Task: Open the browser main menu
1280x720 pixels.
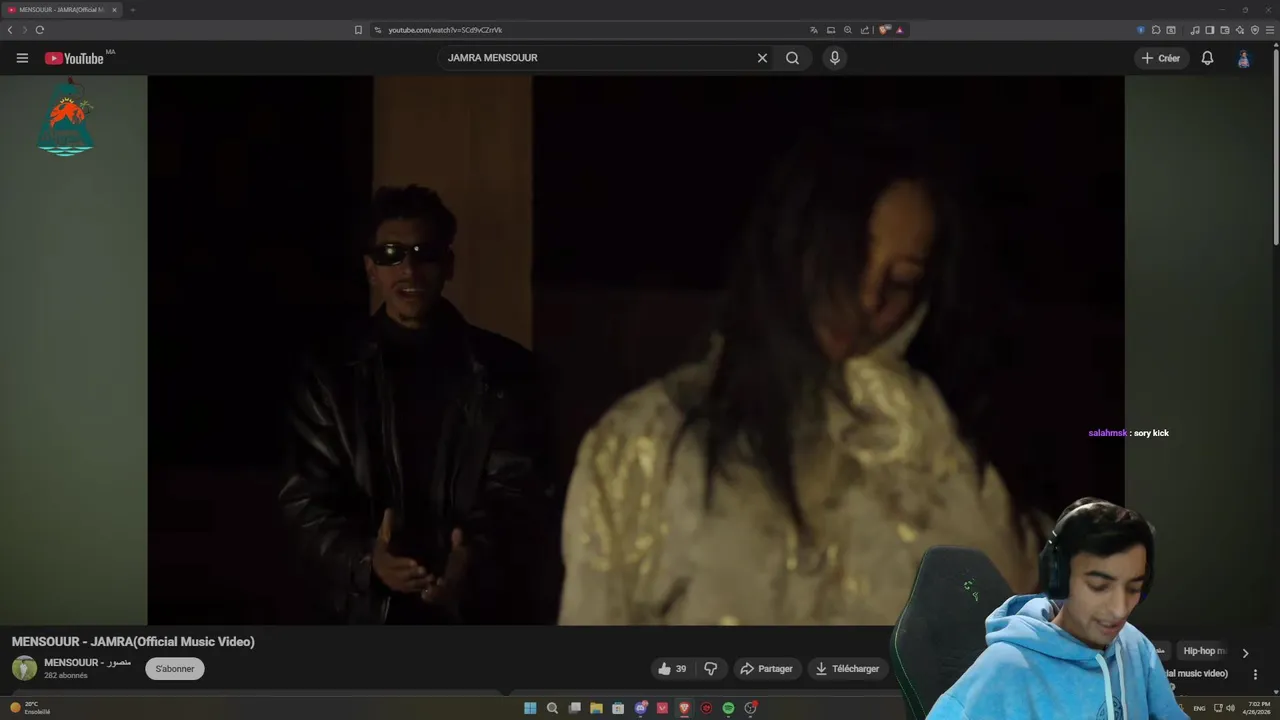Action: (1270, 30)
